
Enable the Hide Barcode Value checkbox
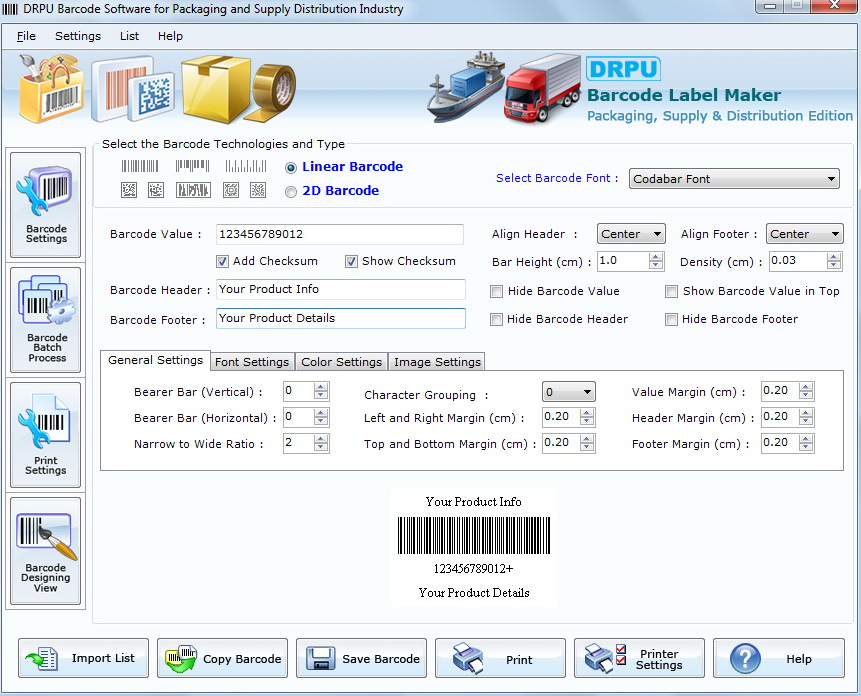tap(497, 292)
